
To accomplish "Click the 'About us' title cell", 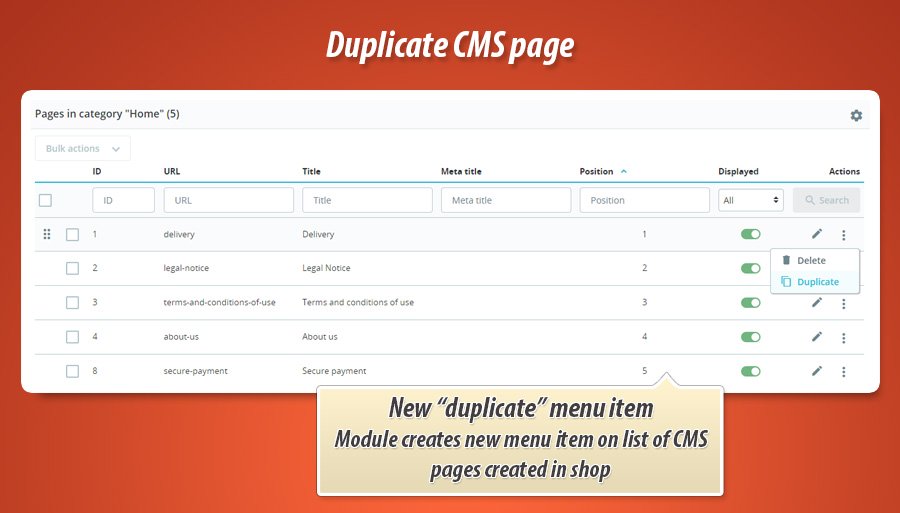I will (x=320, y=337).
